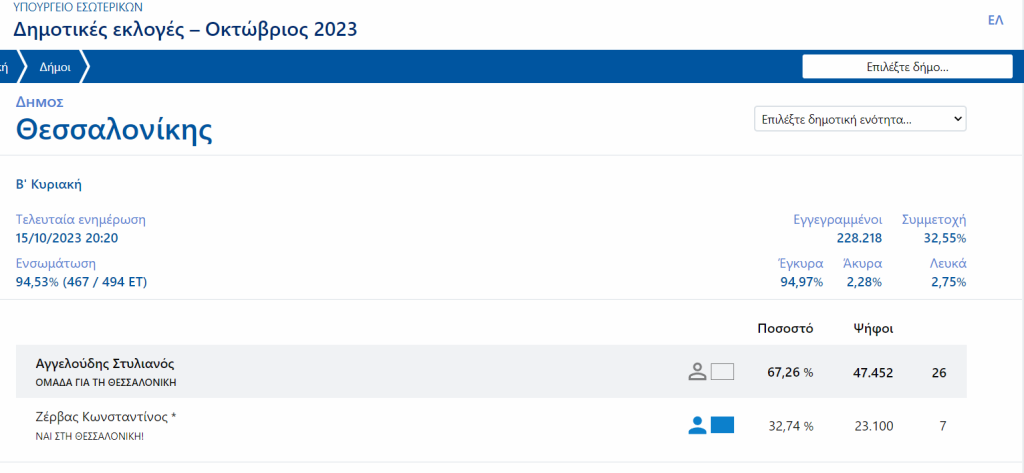Open the Επιλέξτε δημοτική ενότητα dropdown
The image size is (1024, 473).
(860, 119)
